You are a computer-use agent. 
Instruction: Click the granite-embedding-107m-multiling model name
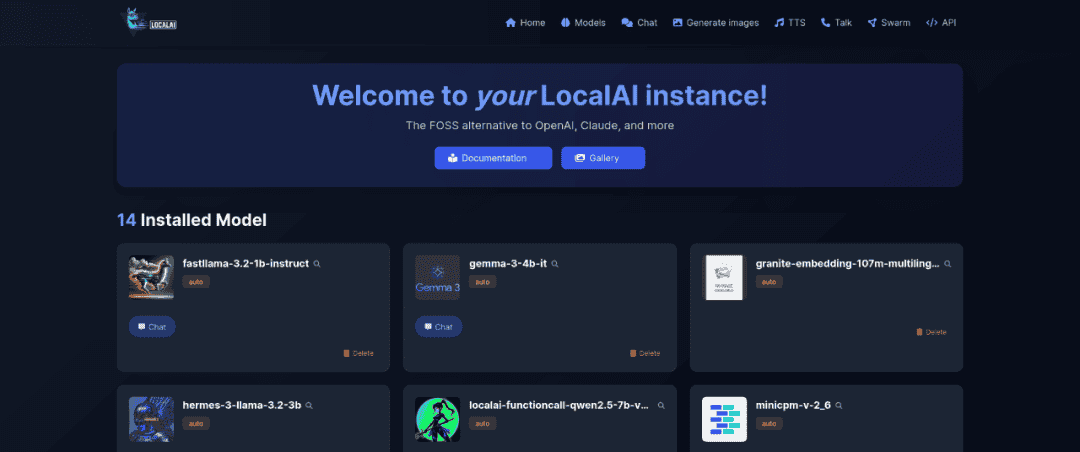(847, 263)
